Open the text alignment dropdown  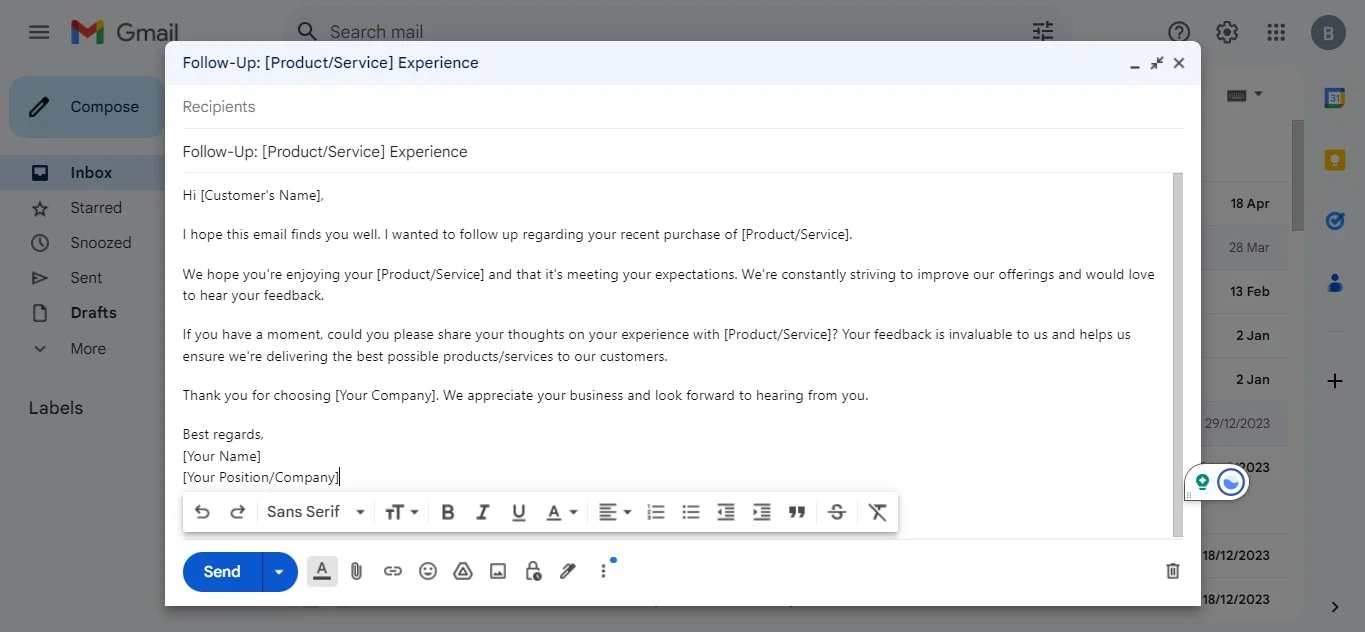[x=615, y=511]
